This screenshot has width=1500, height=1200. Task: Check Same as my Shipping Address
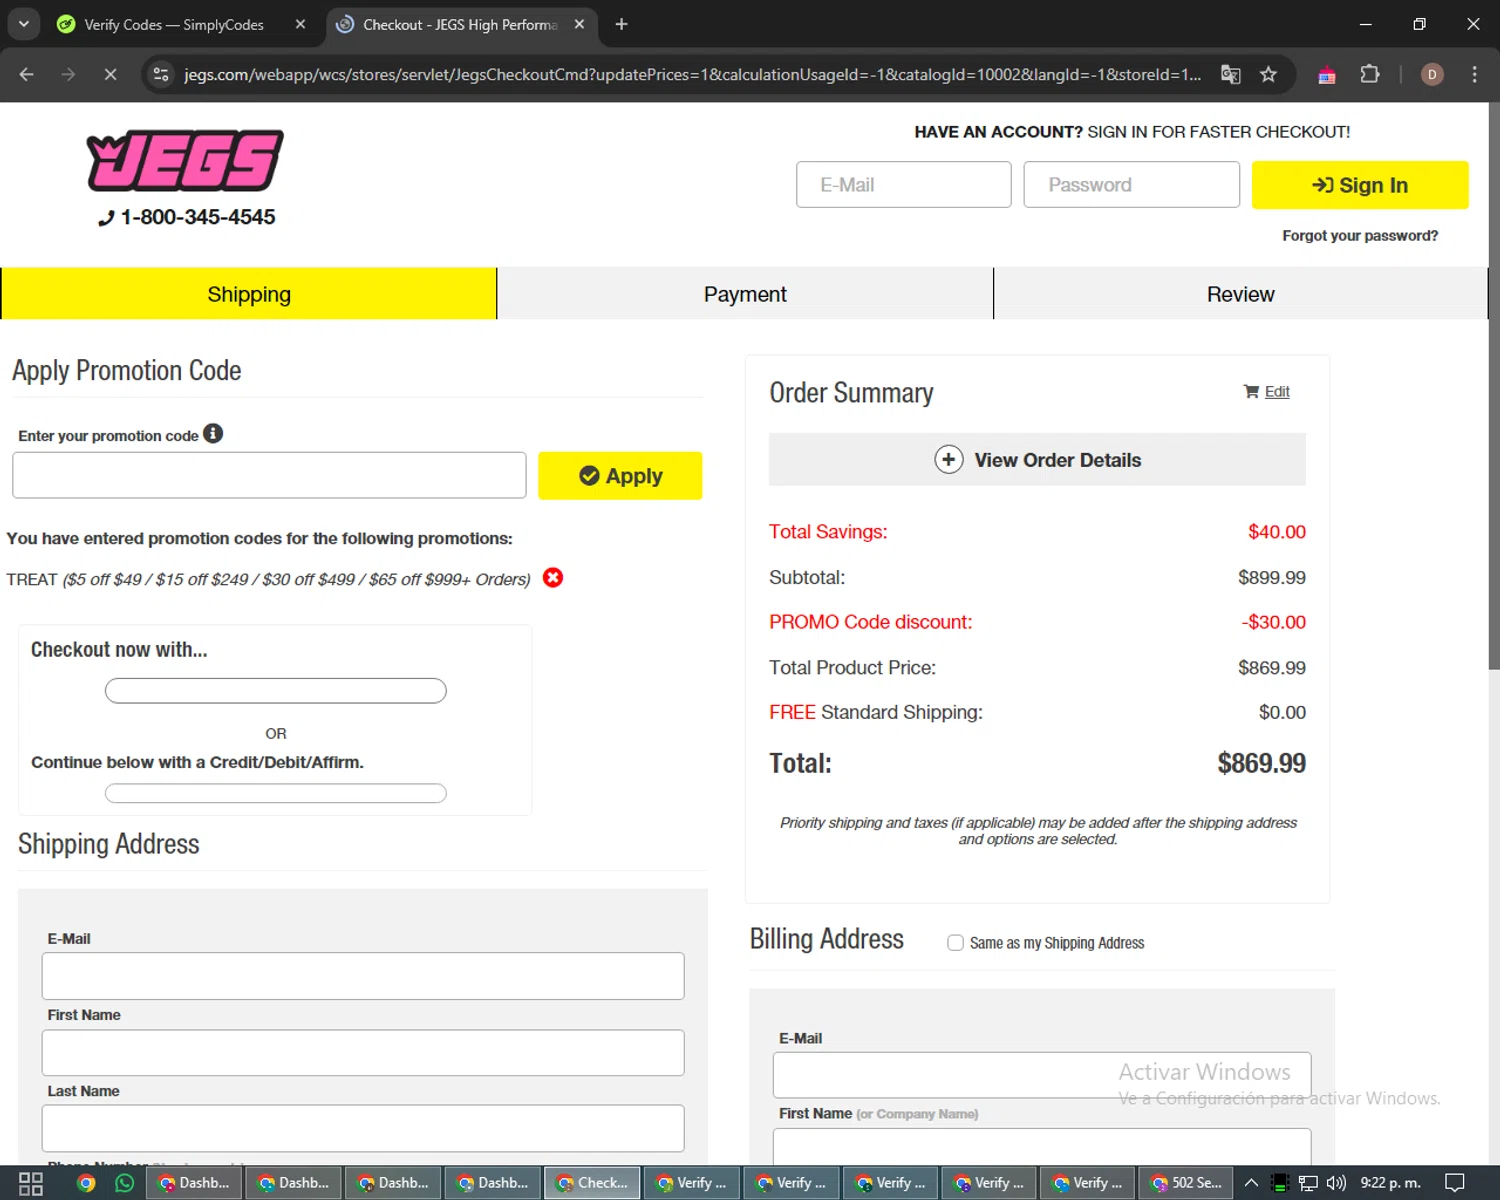[x=955, y=943]
